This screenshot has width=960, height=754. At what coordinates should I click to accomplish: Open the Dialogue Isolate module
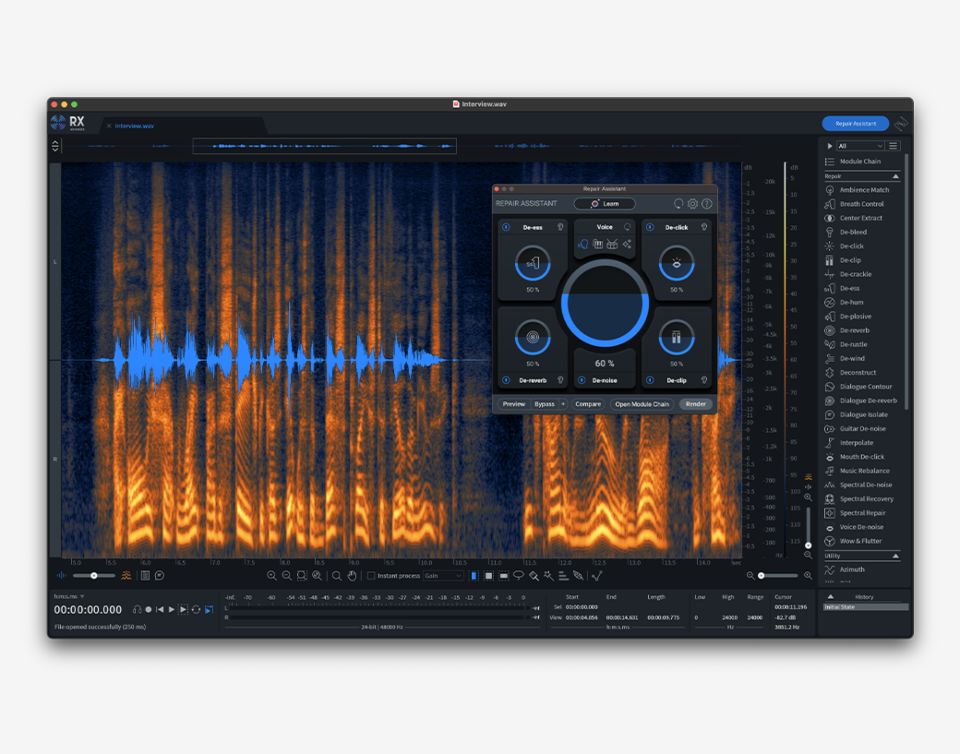863,415
